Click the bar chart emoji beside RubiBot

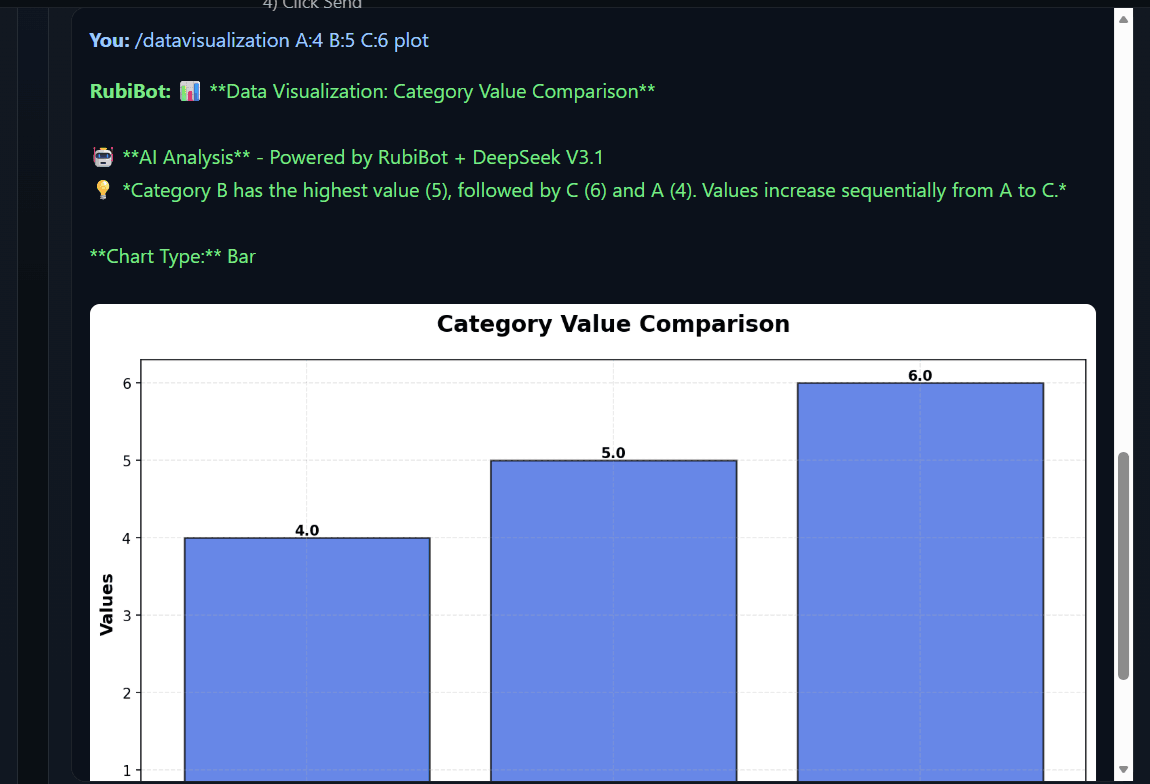(190, 92)
